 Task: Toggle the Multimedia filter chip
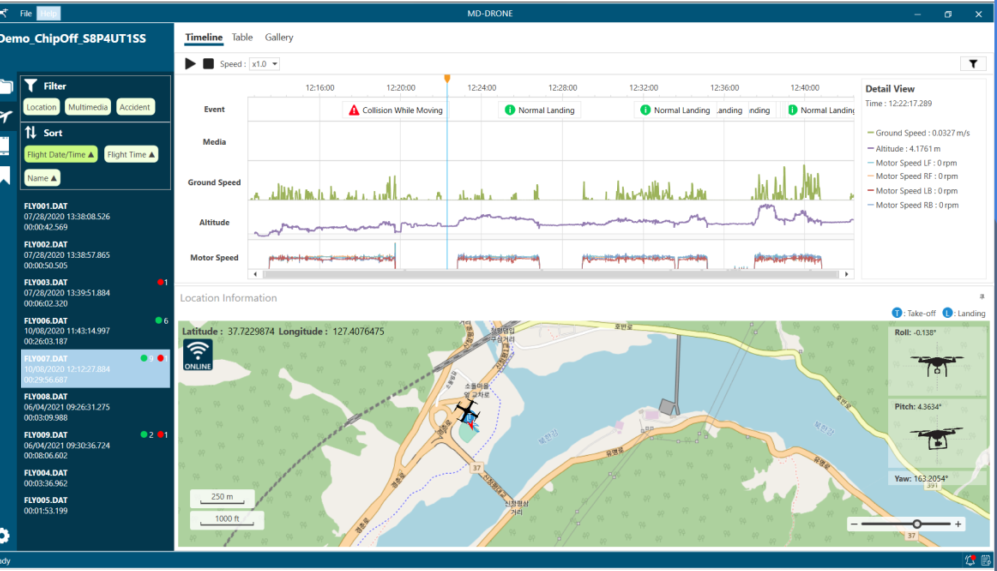88,107
